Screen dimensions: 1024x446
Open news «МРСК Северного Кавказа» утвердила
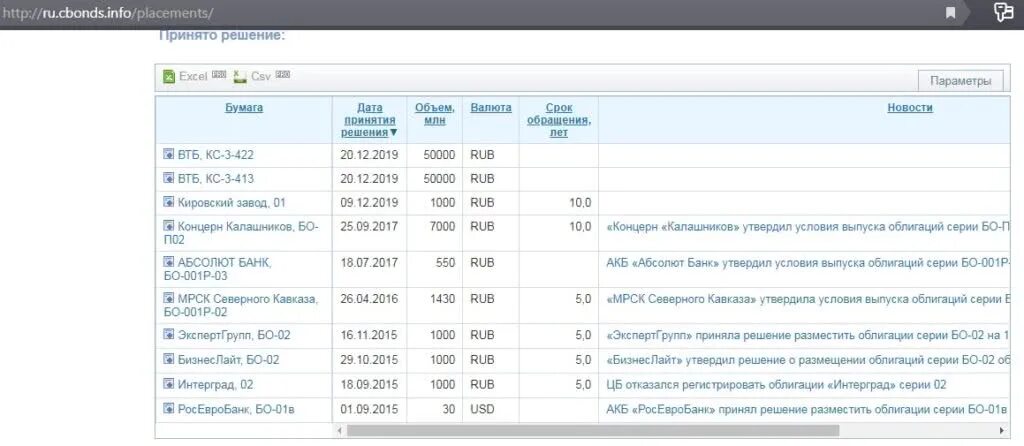pyautogui.click(x=808, y=299)
